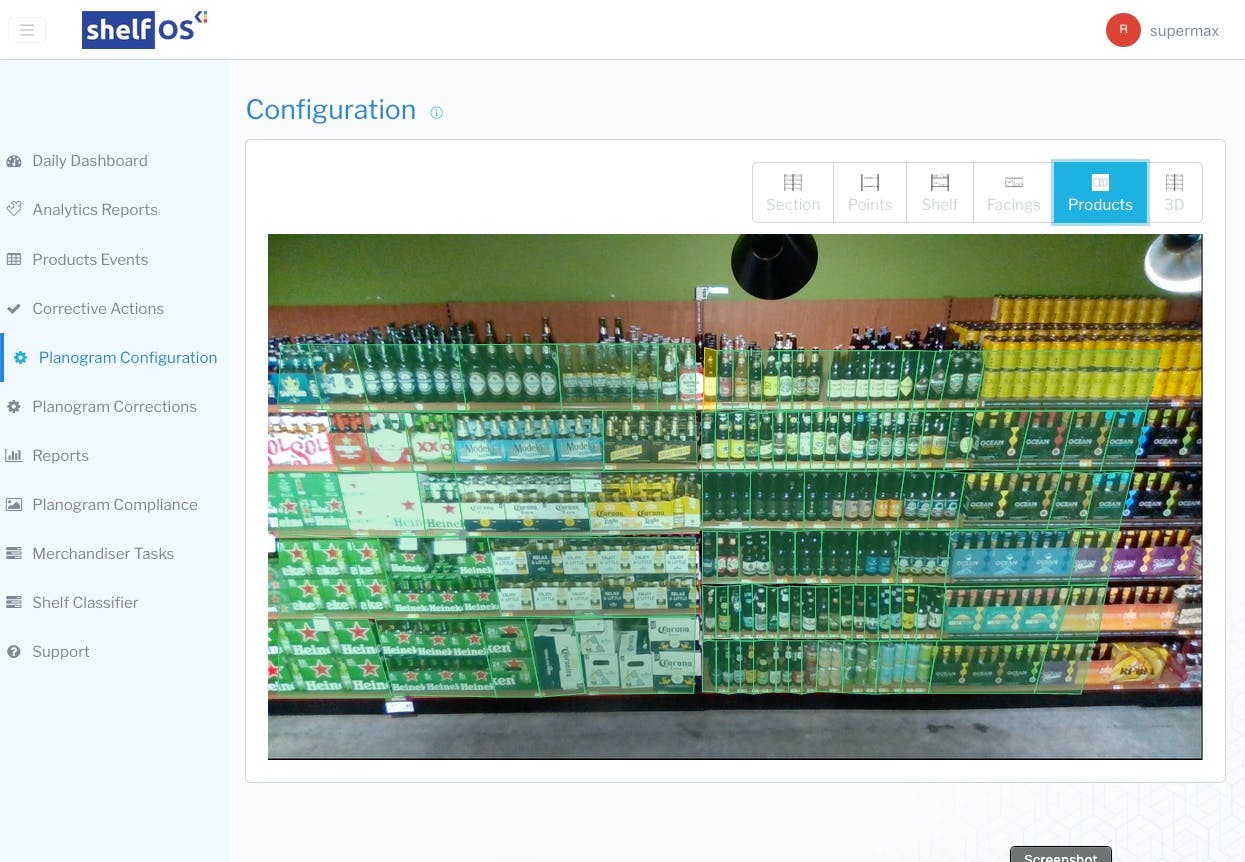Open Planogram Corrections page
The width and height of the screenshot is (1245, 862).
[x=114, y=407]
